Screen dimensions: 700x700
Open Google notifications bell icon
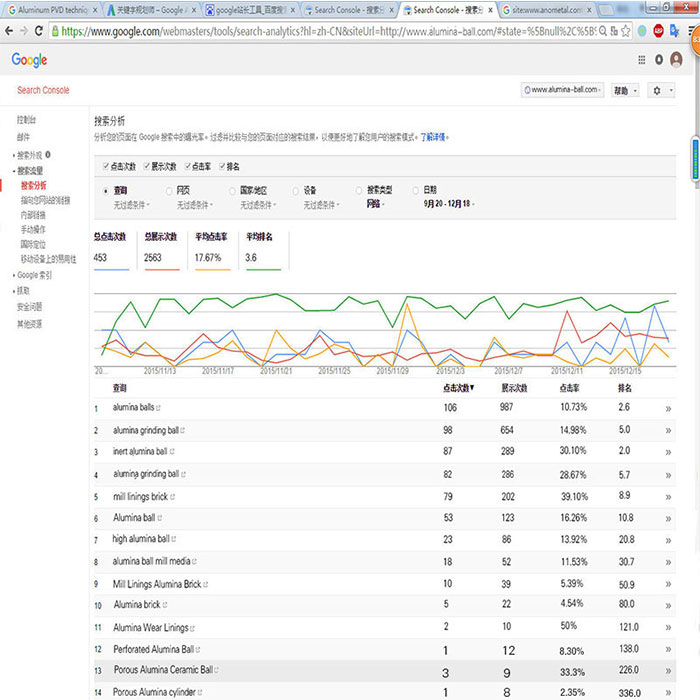pos(659,59)
